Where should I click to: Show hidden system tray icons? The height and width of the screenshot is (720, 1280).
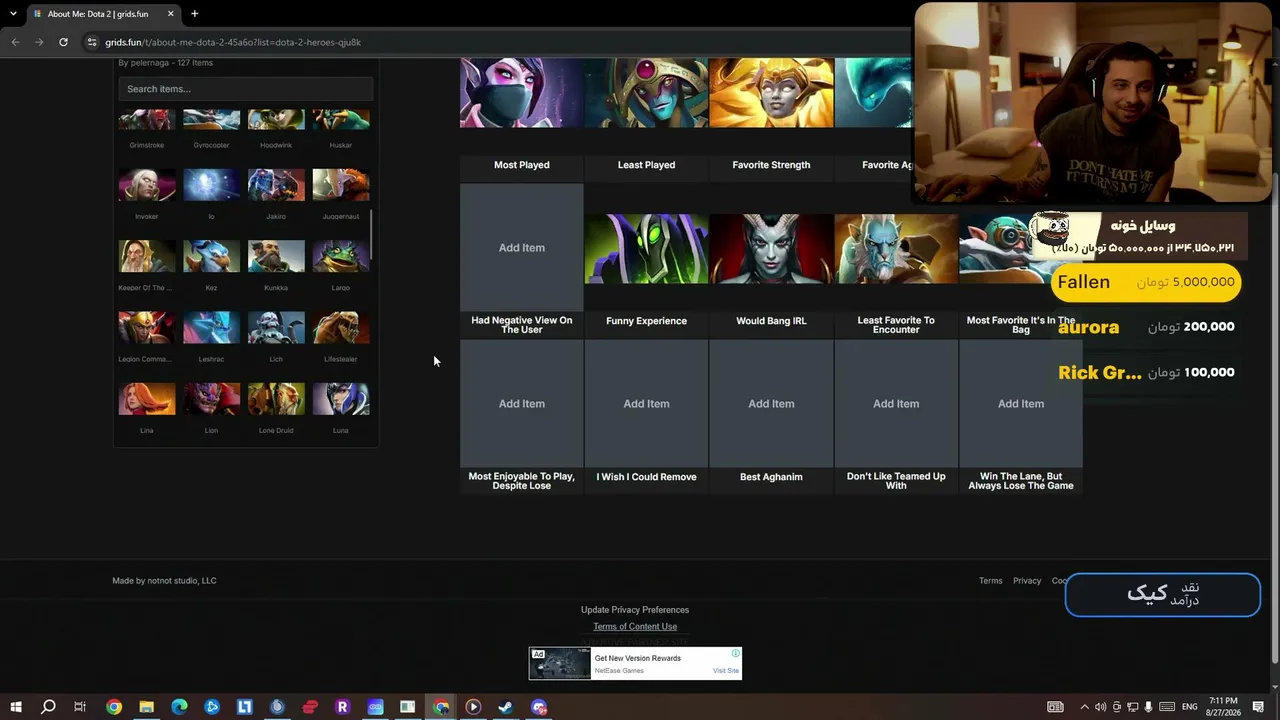coord(1084,707)
